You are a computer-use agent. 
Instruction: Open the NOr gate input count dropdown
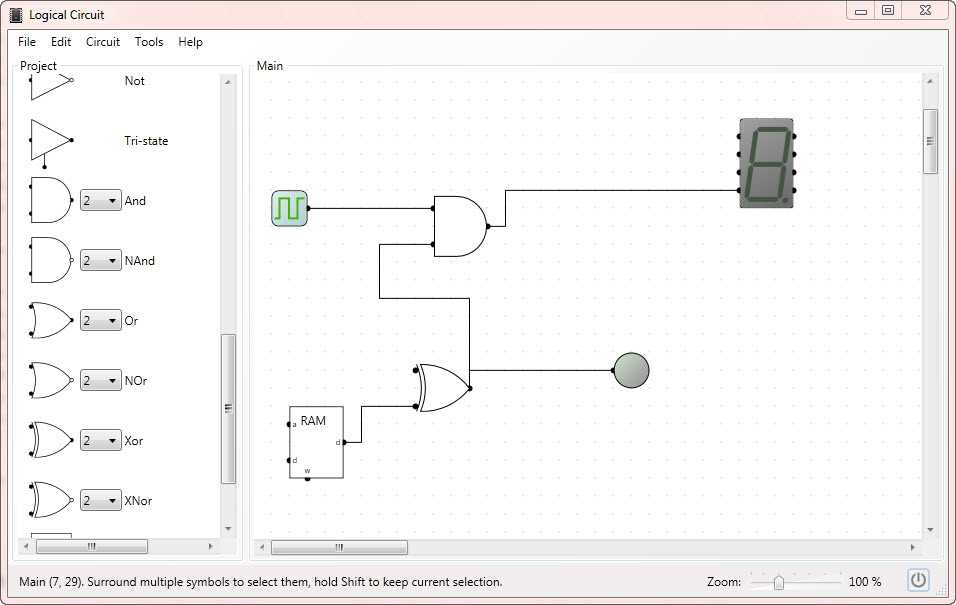[x=101, y=381]
